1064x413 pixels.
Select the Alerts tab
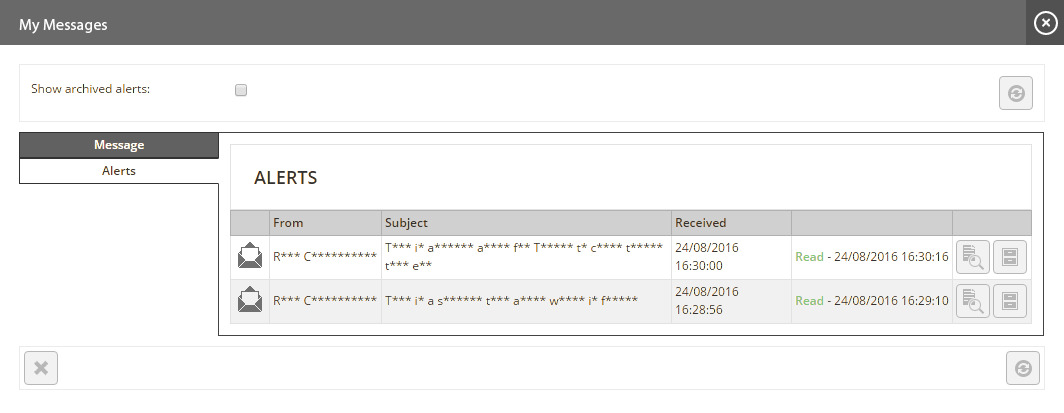pyautogui.click(x=119, y=171)
